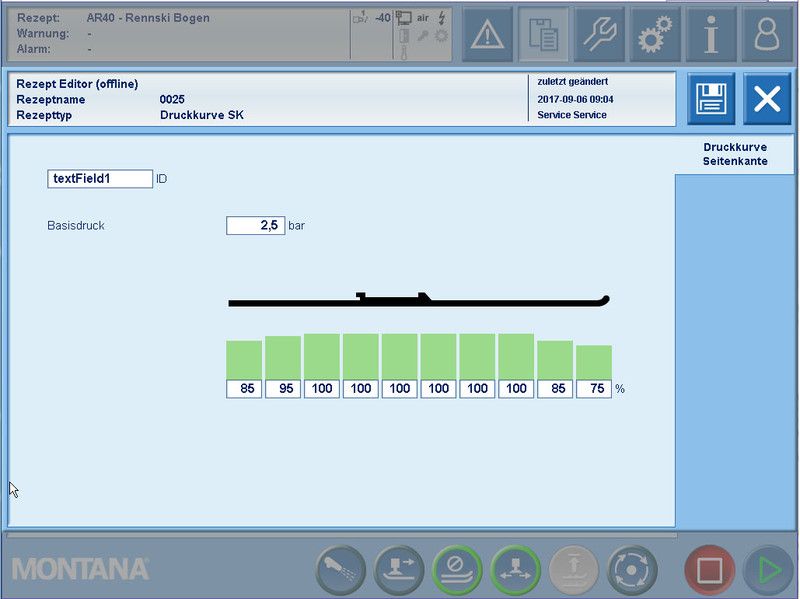This screenshot has width=800, height=599.
Task: Open the gears settings menu
Action: click(655, 35)
